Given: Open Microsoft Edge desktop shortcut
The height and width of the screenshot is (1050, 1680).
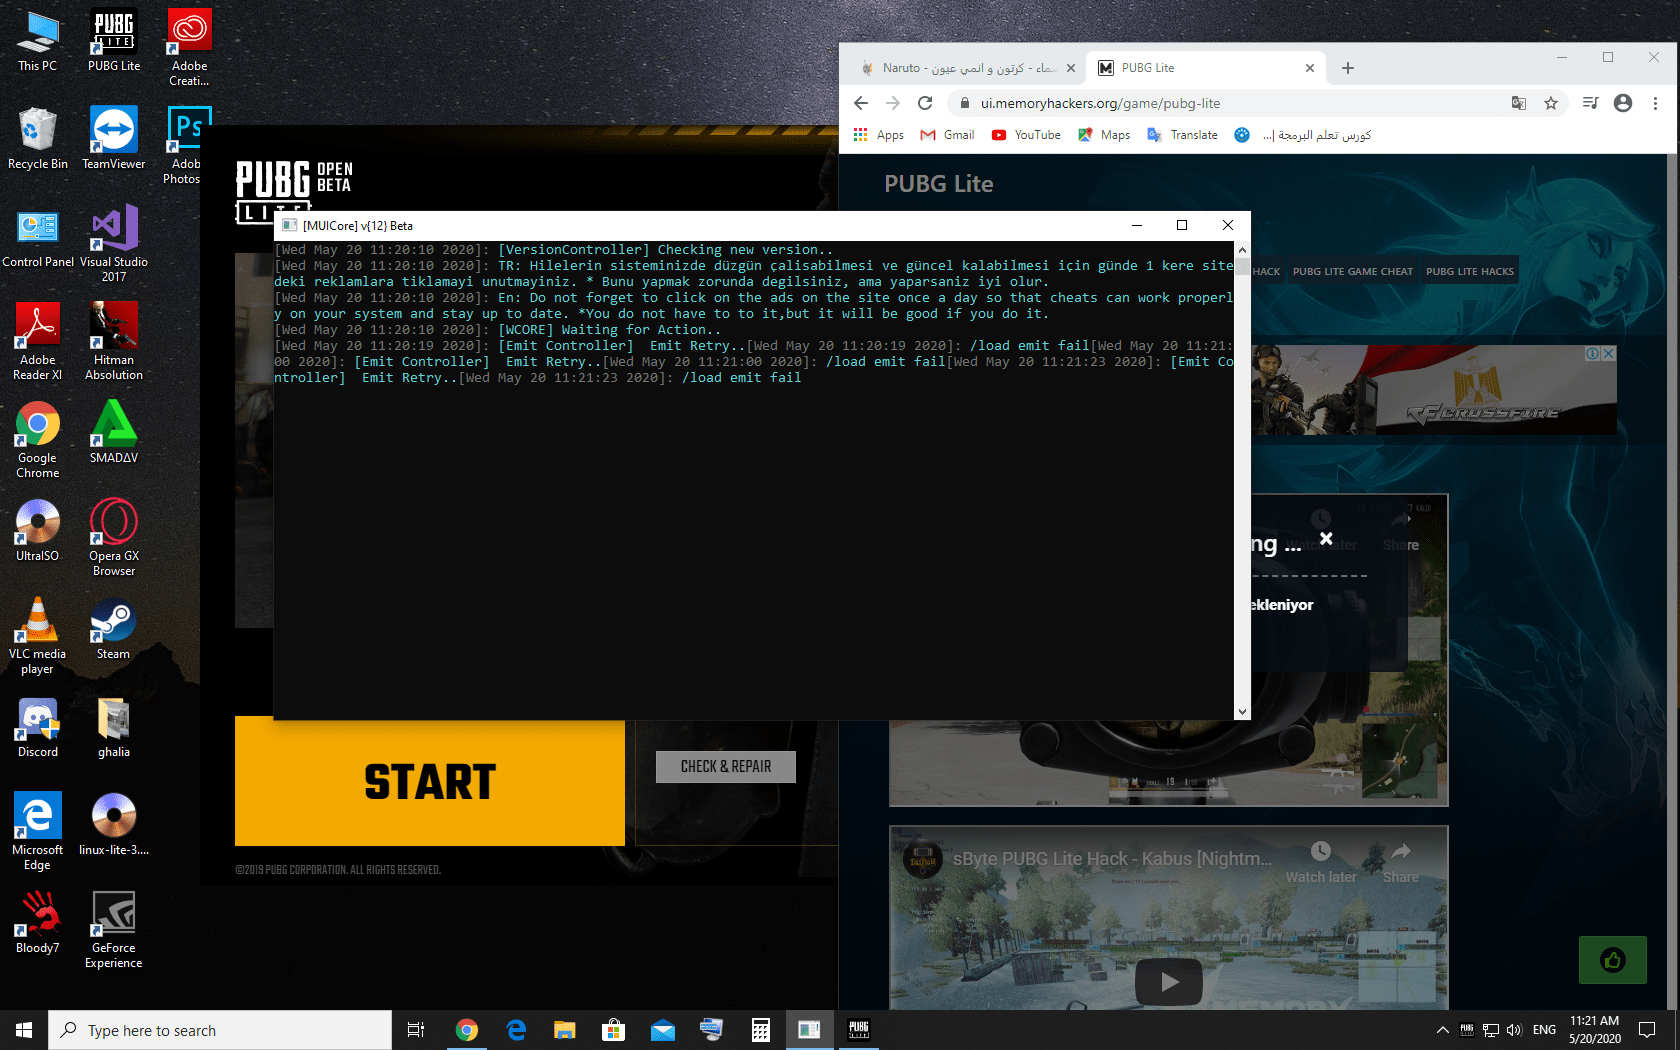Looking at the screenshot, I should [x=37, y=832].
